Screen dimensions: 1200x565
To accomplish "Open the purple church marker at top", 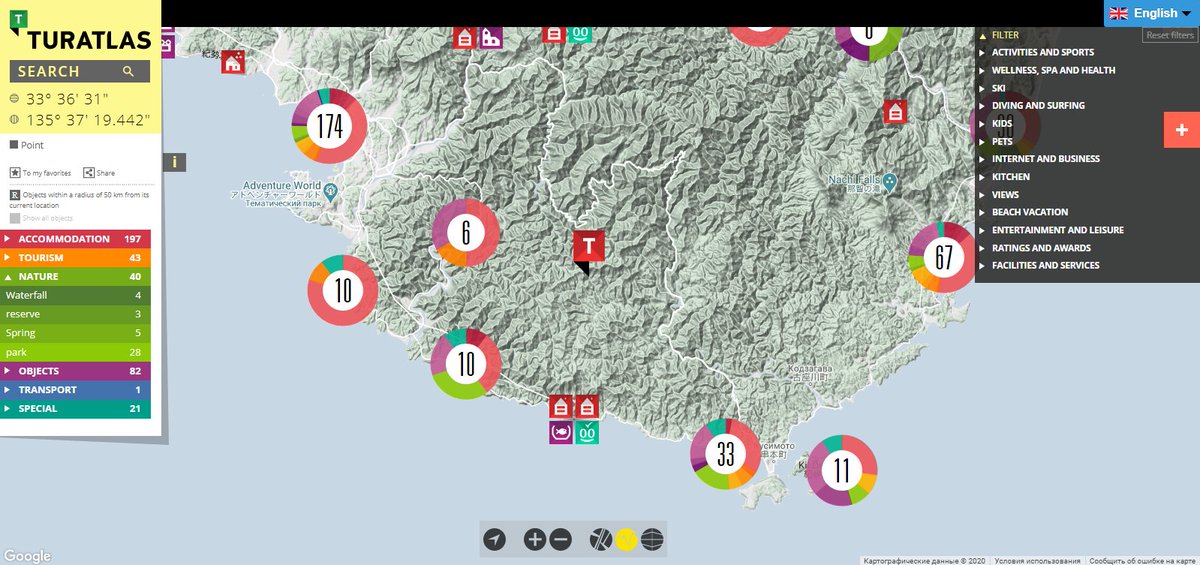I will tap(490, 37).
